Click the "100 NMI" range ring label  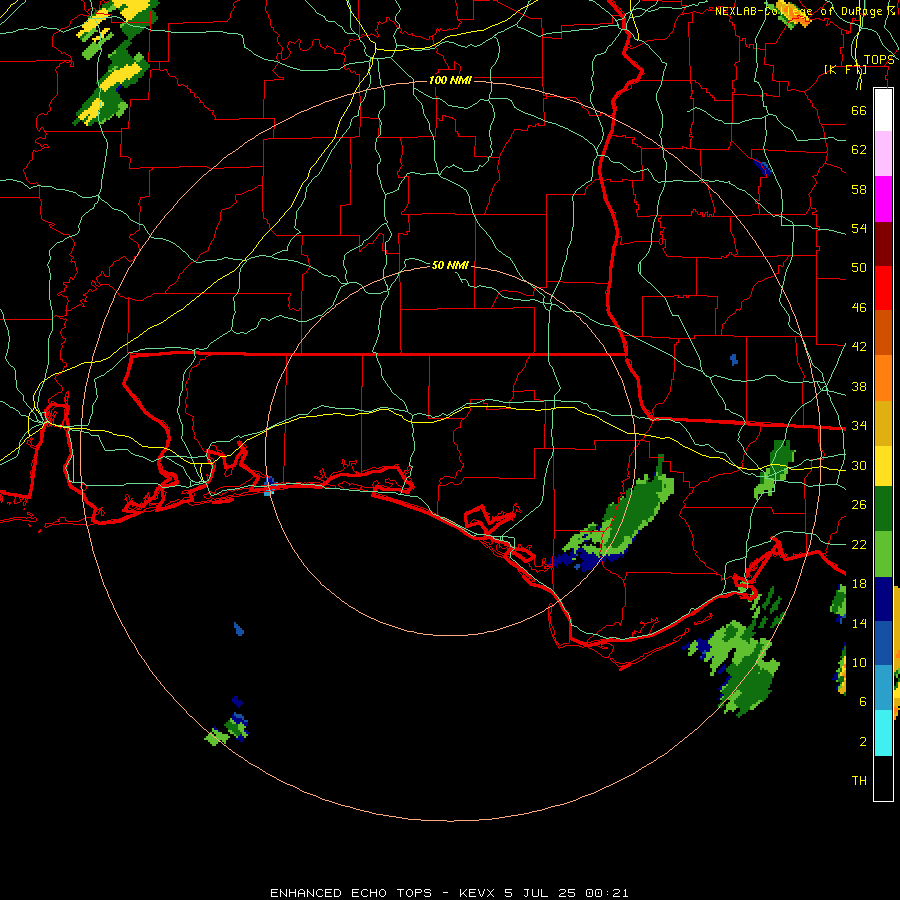tap(450, 80)
